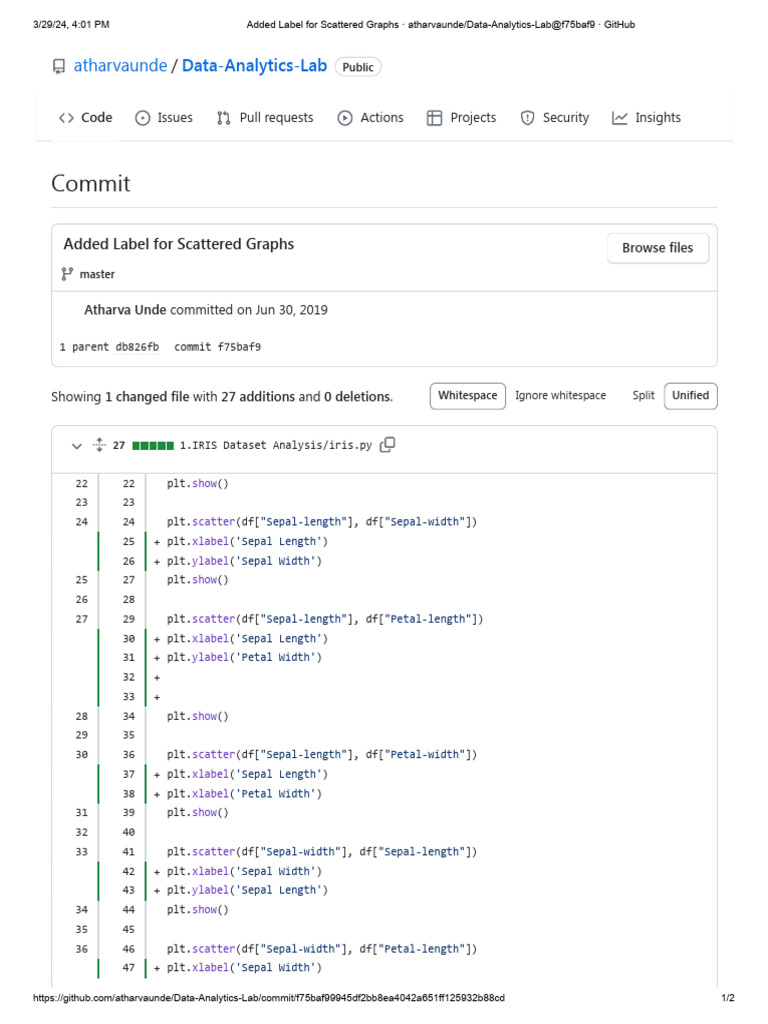This screenshot has width=768, height=1024.
Task: Open the Atharva Unde author link
Action: 125,310
